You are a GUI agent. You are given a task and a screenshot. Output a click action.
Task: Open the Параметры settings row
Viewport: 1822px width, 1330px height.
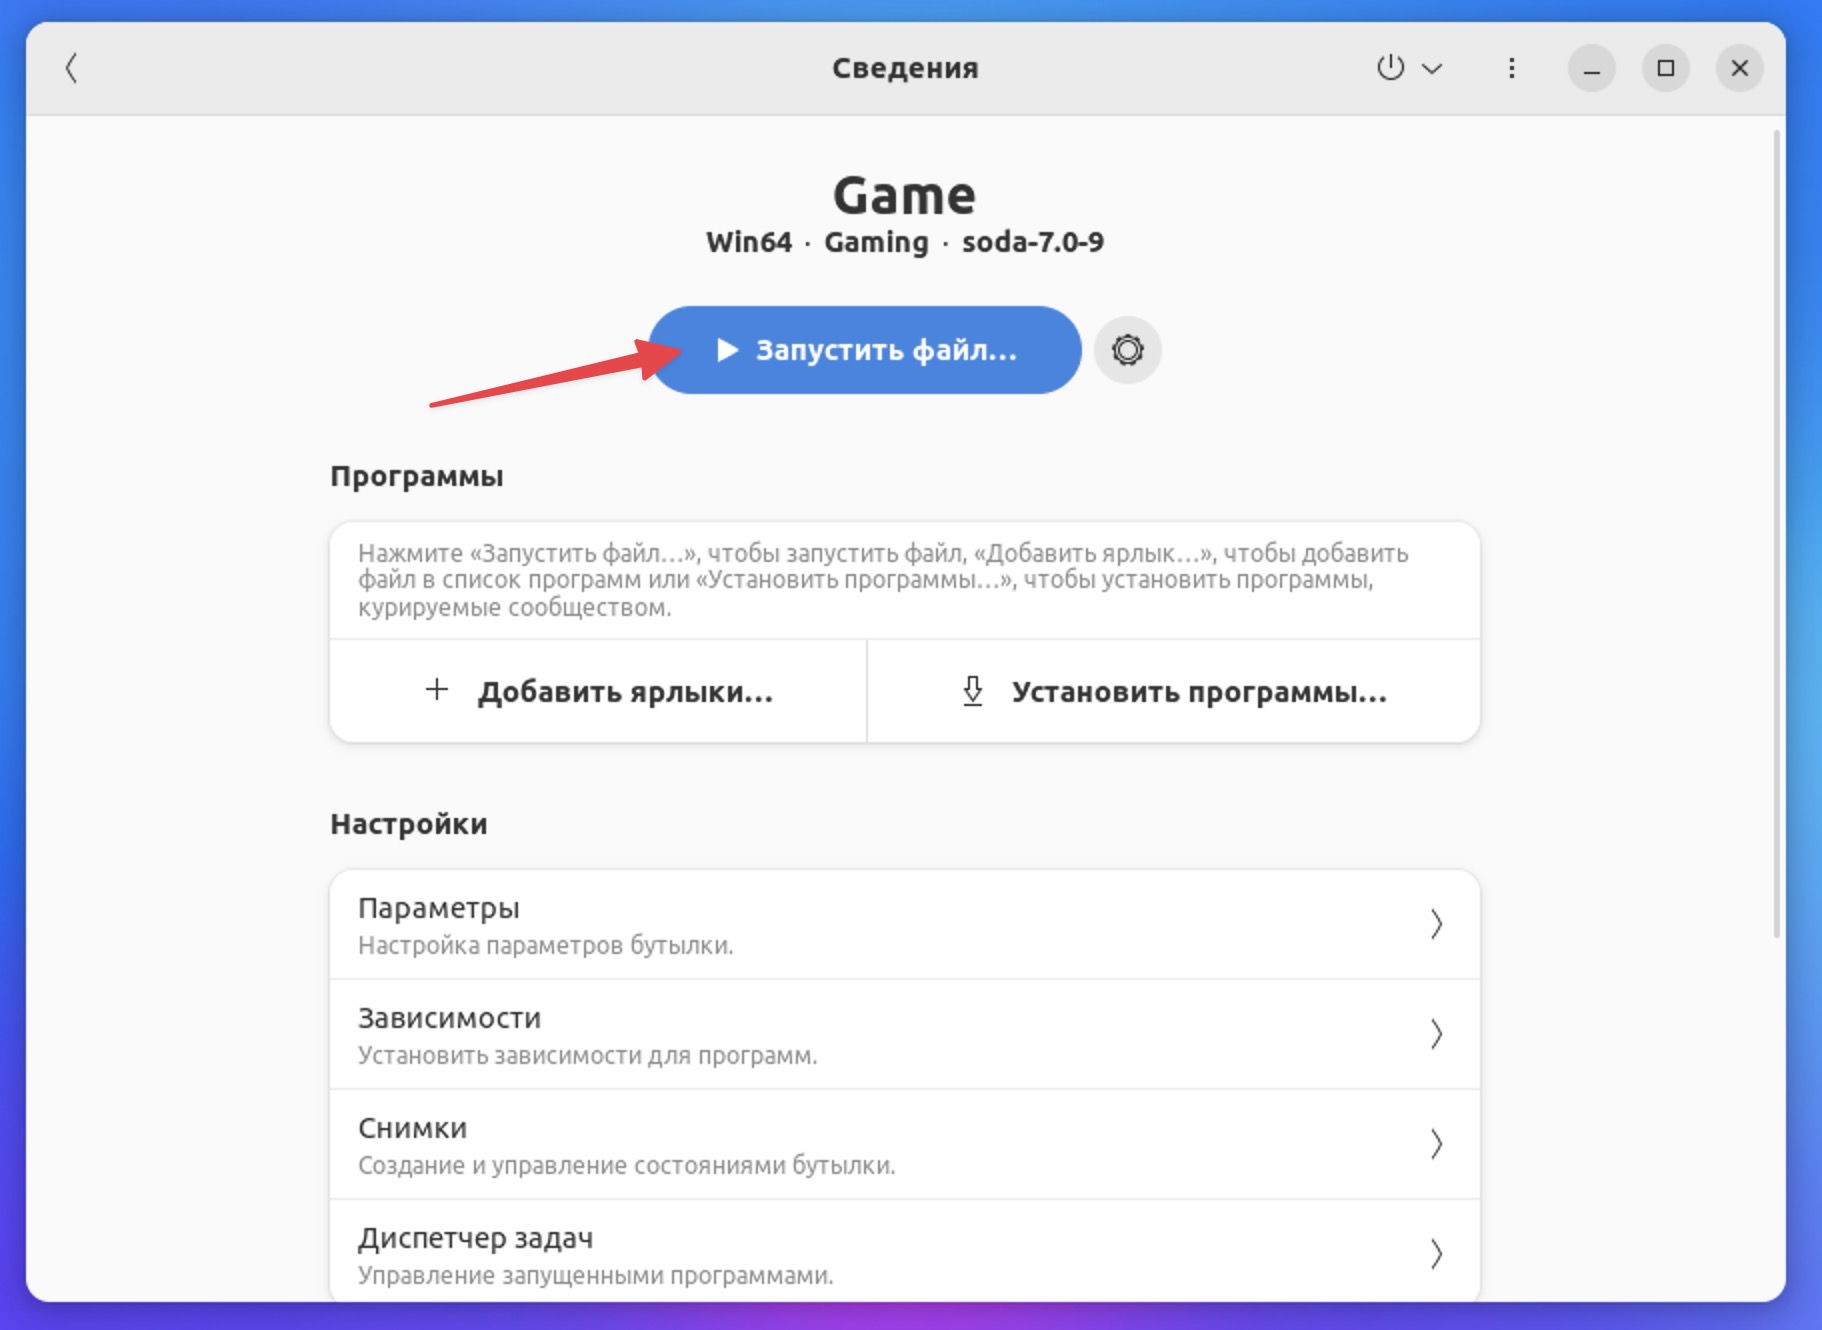905,925
